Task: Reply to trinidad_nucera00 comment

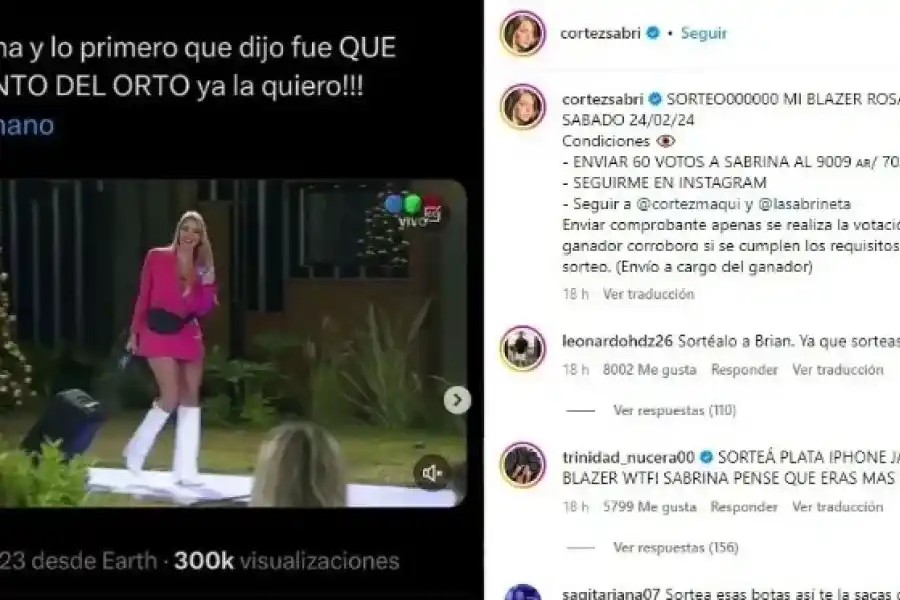Action: [744, 507]
